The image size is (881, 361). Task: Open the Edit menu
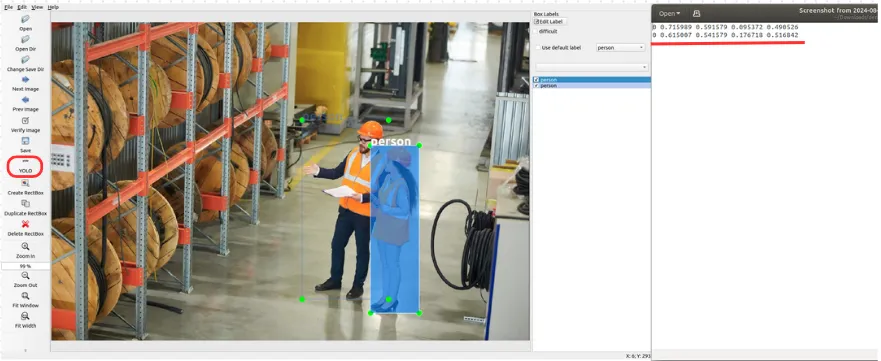click(22, 7)
